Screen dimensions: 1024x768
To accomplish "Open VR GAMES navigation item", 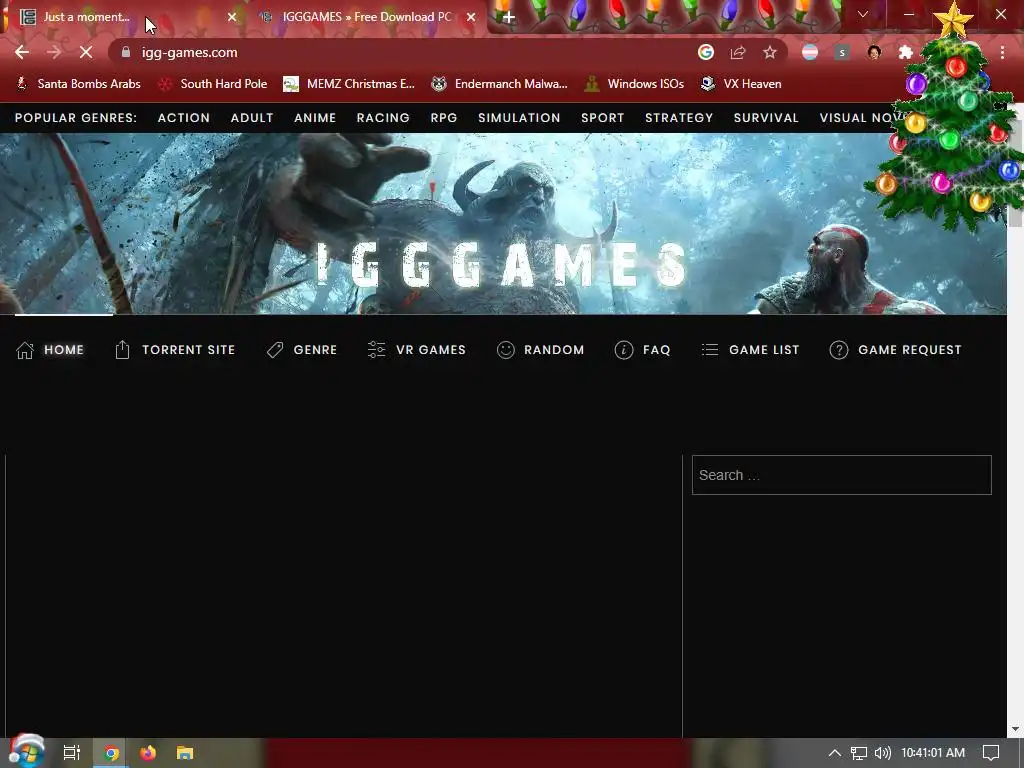I will coord(417,350).
